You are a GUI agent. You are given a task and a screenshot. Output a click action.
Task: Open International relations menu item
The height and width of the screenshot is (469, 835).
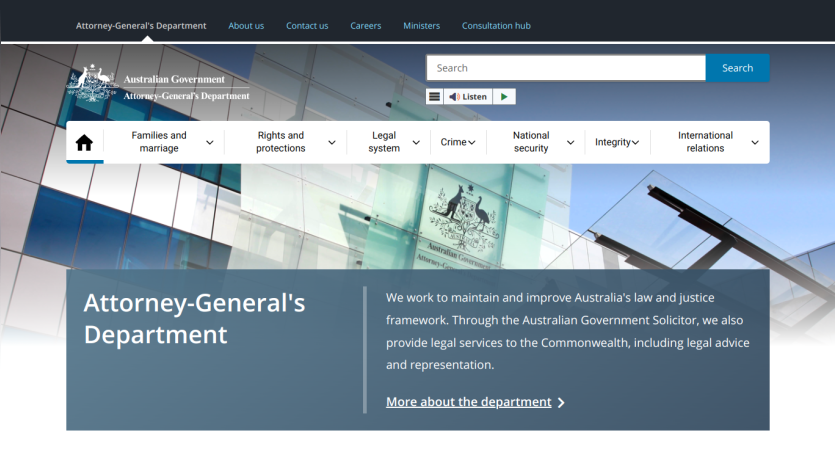coord(705,142)
